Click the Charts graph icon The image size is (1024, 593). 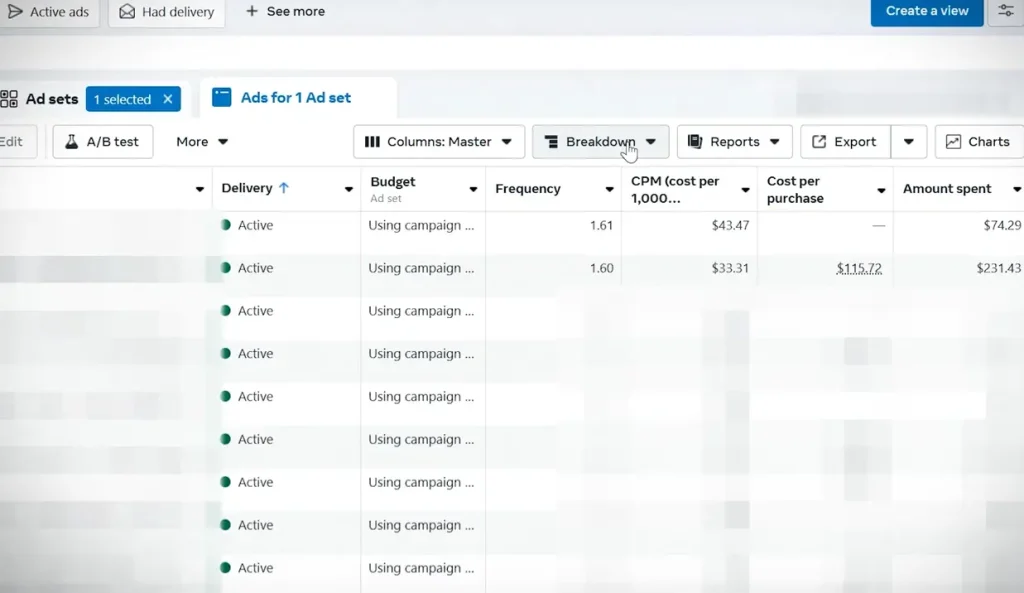(x=953, y=142)
